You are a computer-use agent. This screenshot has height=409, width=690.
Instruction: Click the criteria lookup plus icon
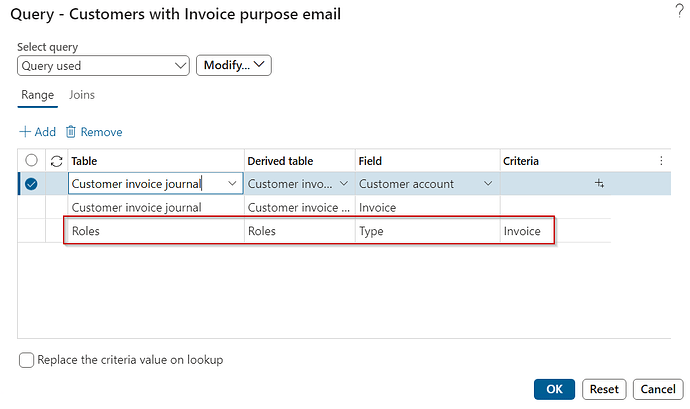[x=599, y=183]
